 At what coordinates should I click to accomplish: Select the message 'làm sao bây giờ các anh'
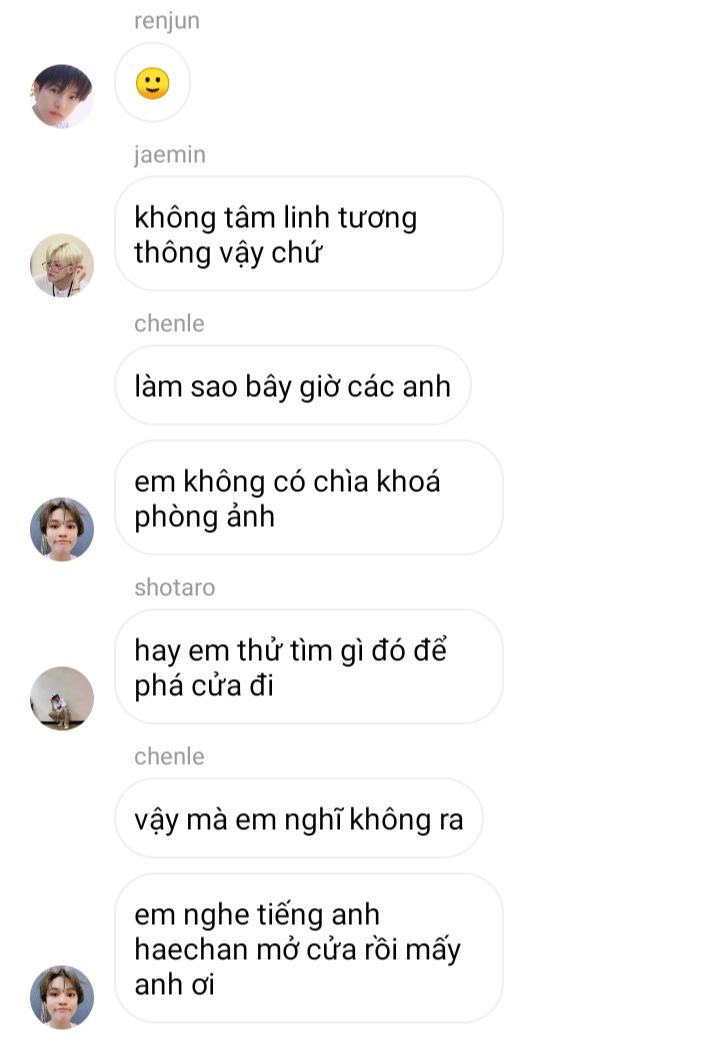[x=292, y=386]
